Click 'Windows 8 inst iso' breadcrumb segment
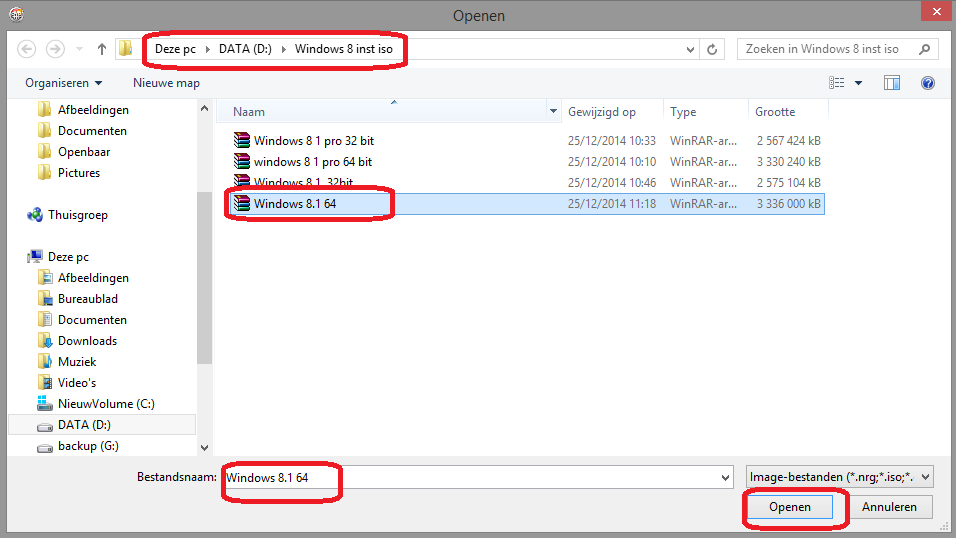 point(344,49)
